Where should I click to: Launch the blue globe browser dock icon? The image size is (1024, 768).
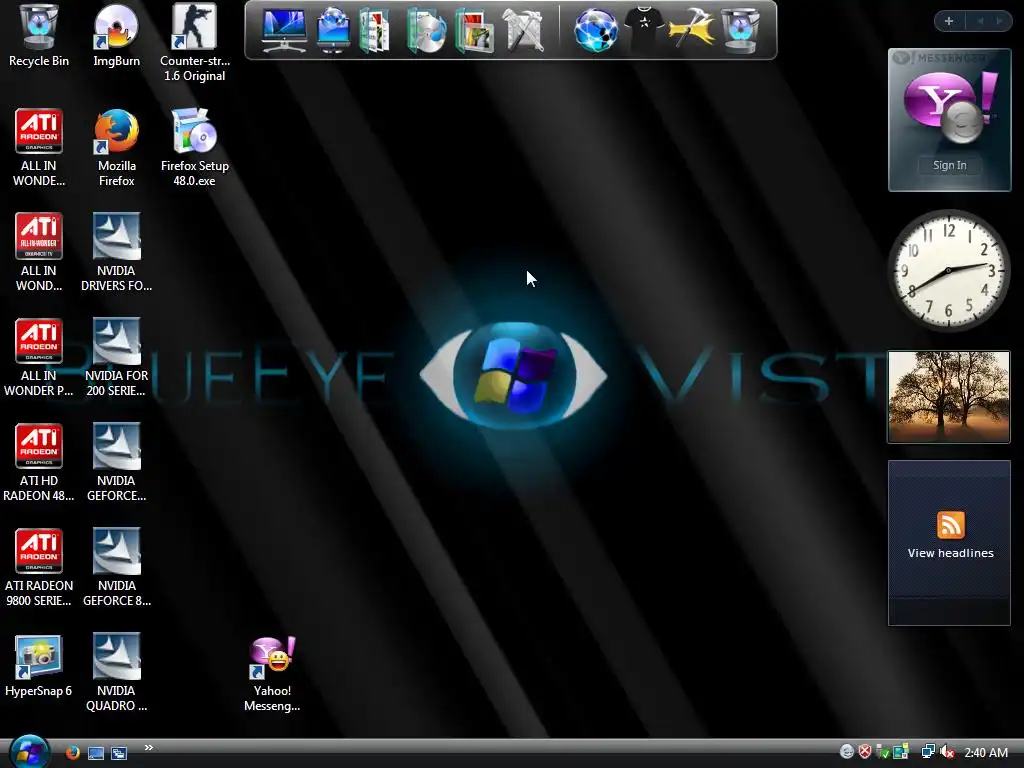tap(596, 30)
